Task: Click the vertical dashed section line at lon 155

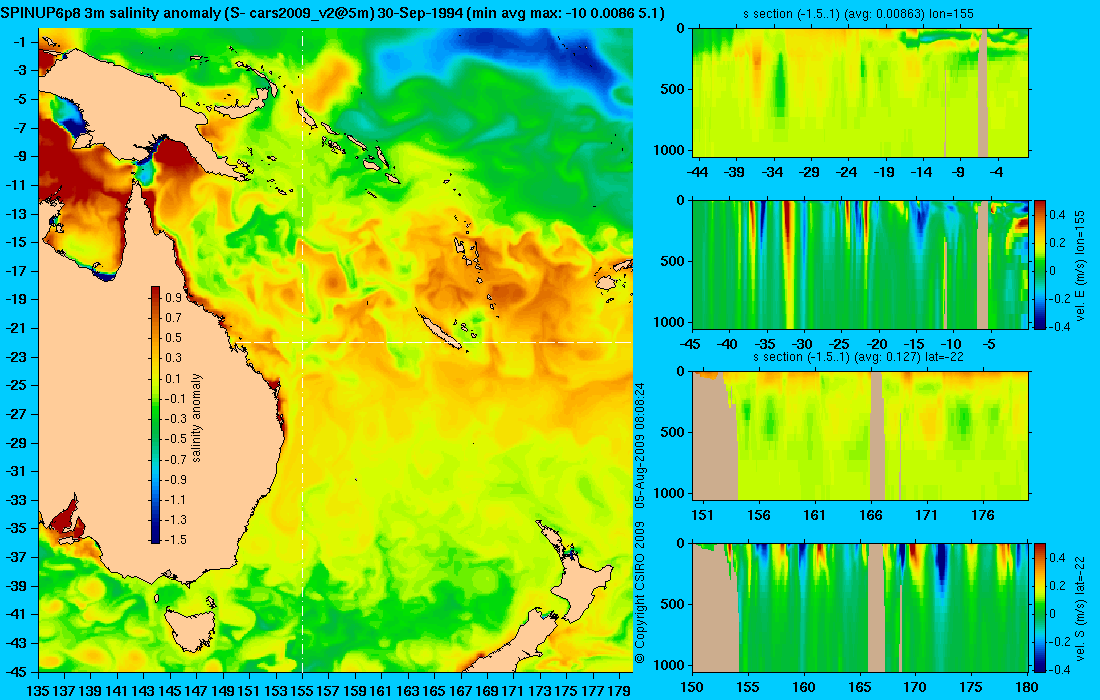Action: tap(302, 349)
